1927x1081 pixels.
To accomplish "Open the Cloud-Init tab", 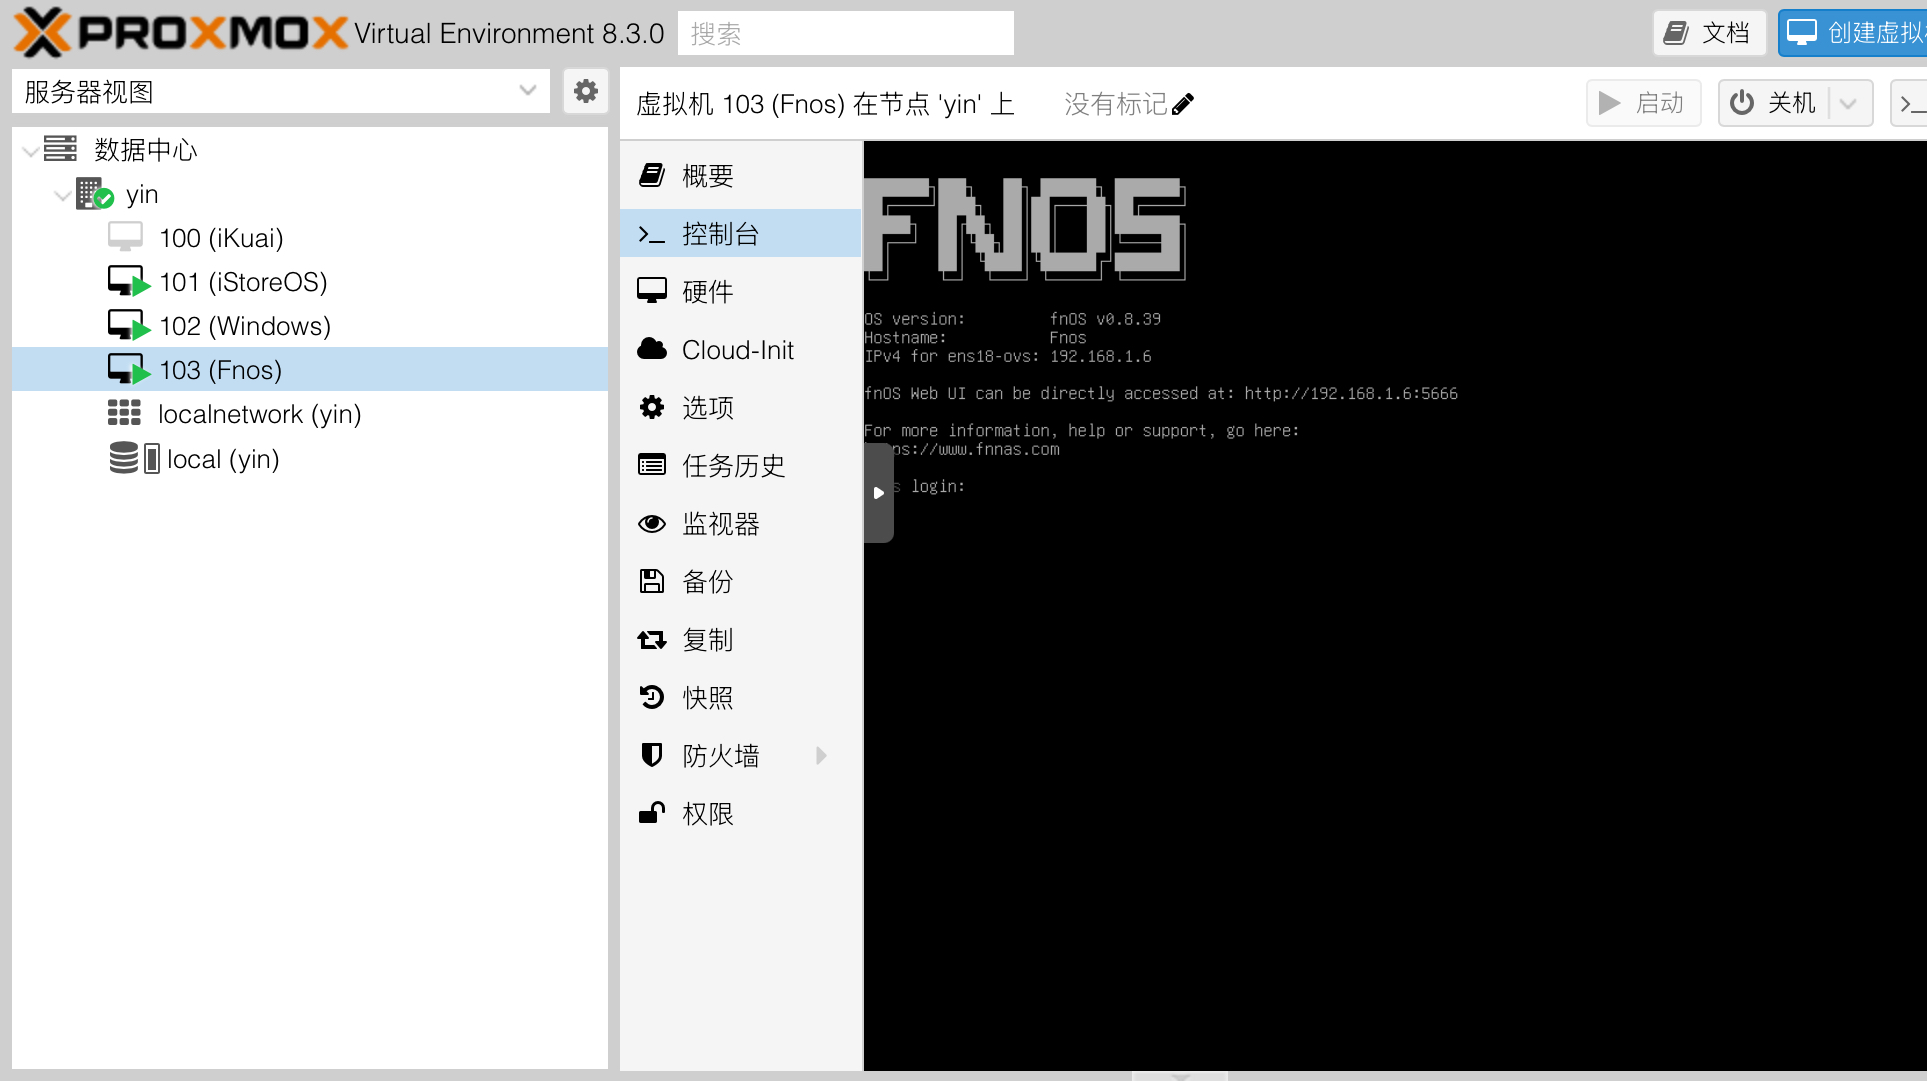I will click(x=740, y=350).
